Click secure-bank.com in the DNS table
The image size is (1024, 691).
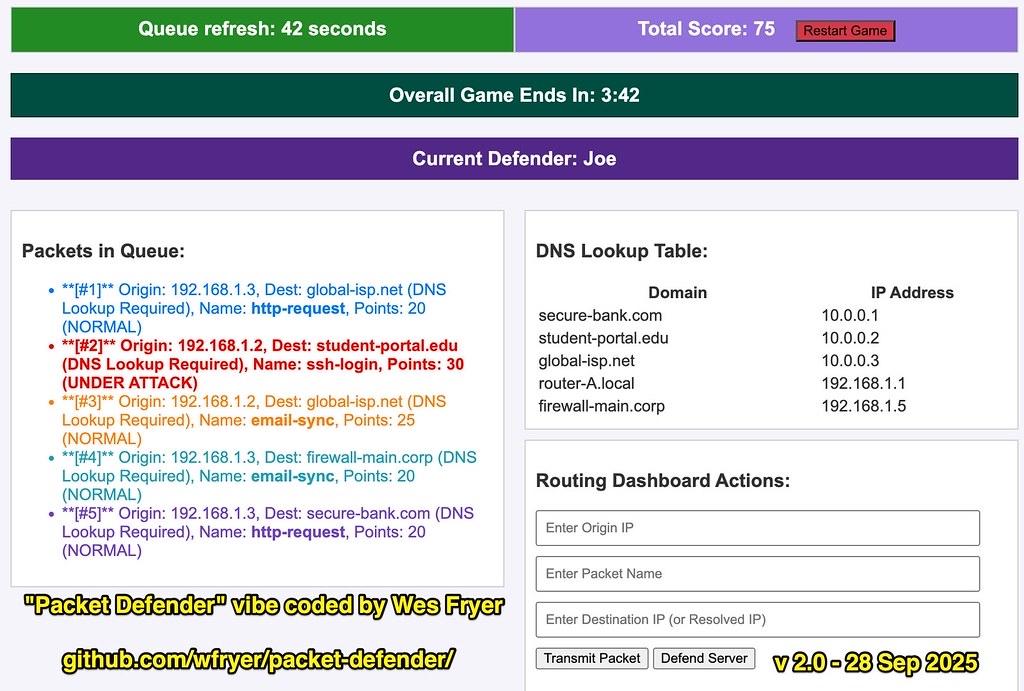[x=600, y=315]
